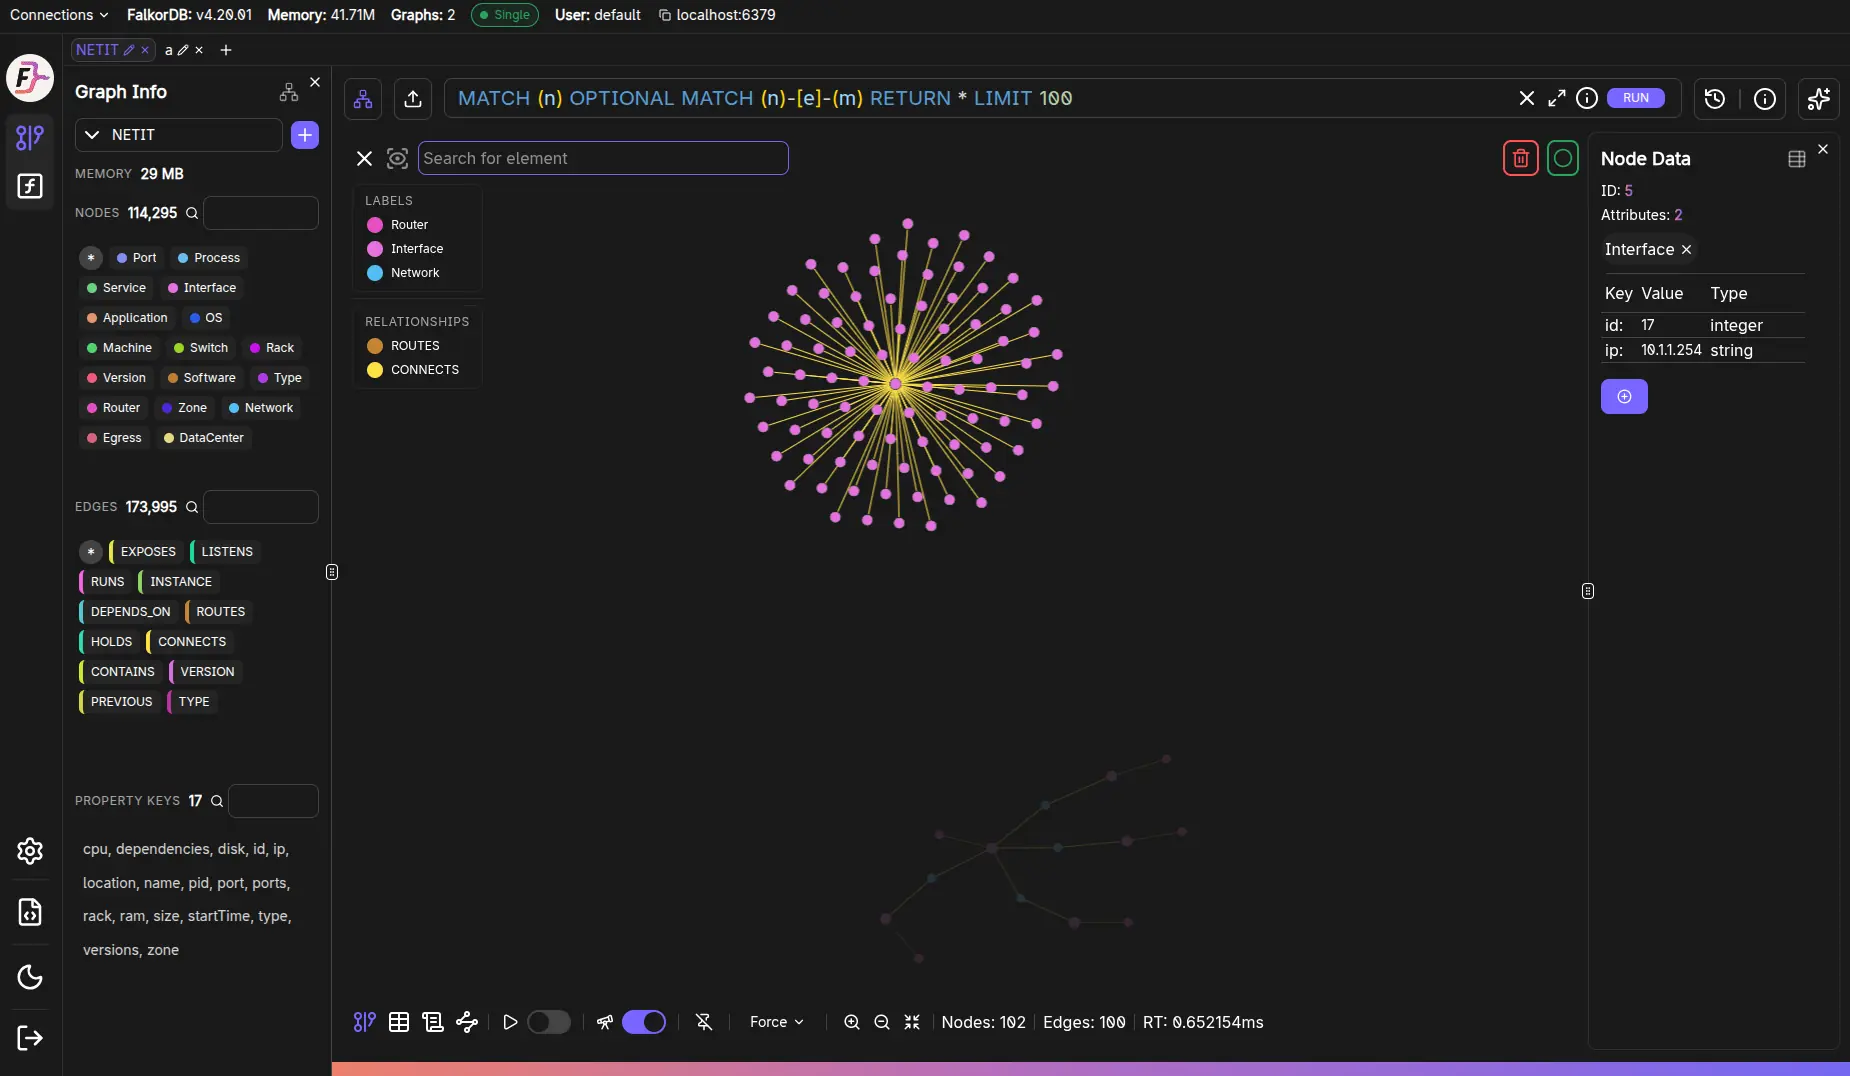1850x1076 pixels.
Task: Zoom in on the graph canvas
Action: pos(852,1022)
